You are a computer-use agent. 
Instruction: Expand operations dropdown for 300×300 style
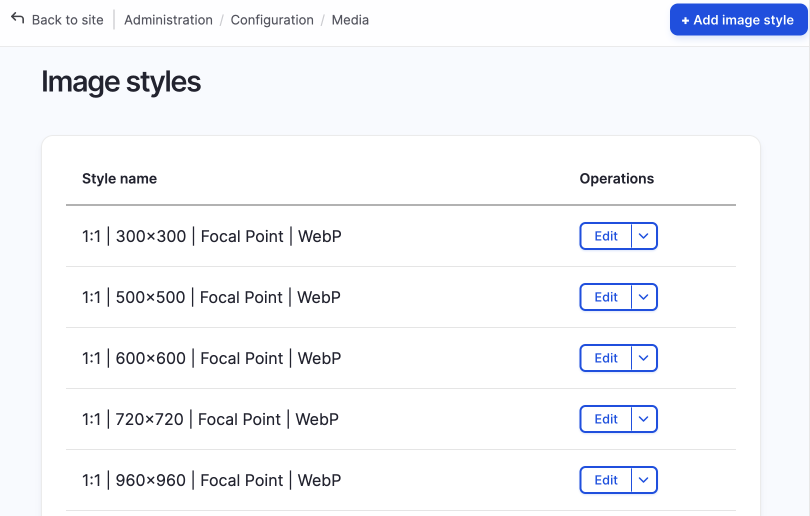tap(644, 236)
